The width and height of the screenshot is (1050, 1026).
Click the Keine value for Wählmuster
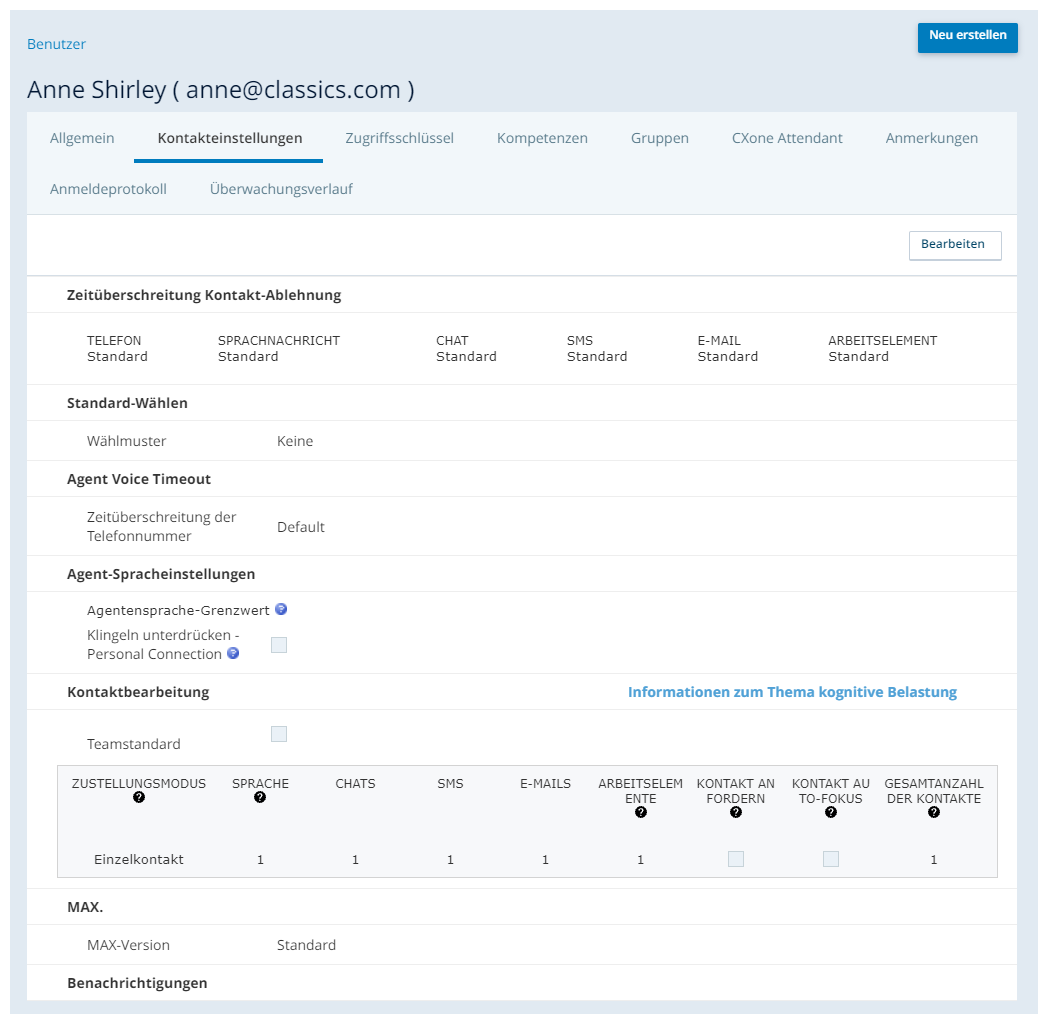pyautogui.click(x=295, y=441)
